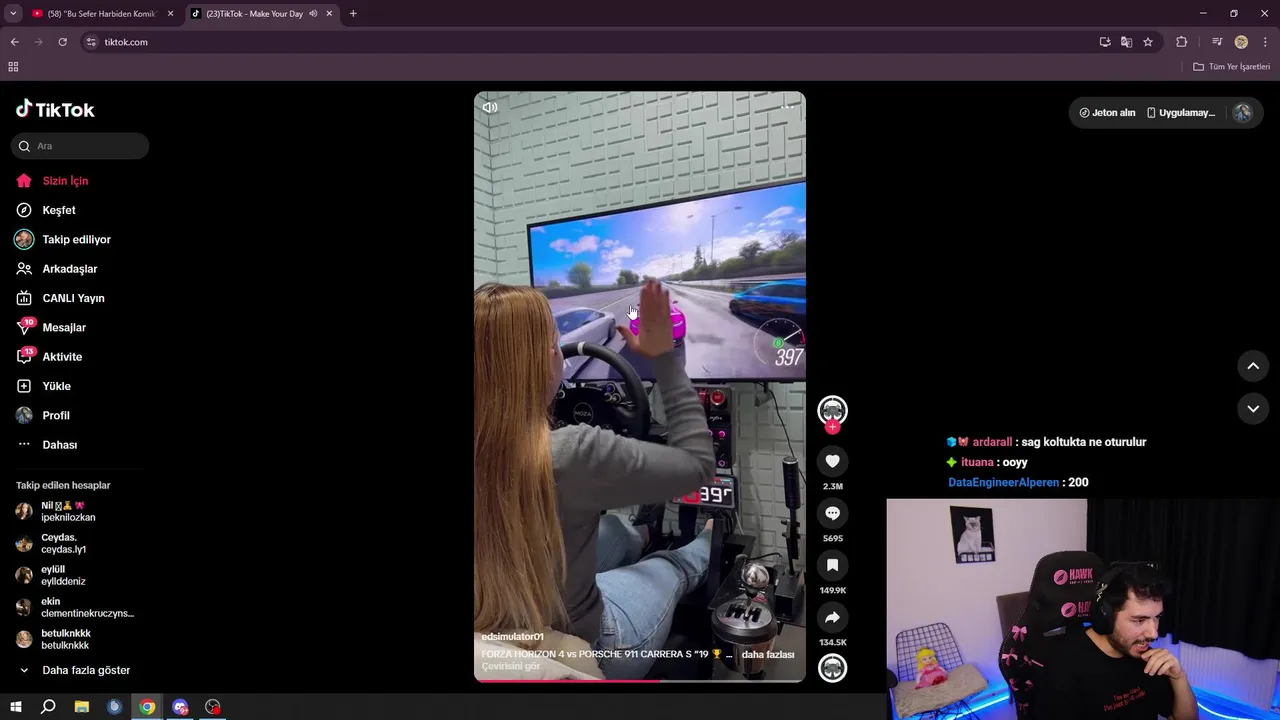This screenshot has width=1280, height=720.
Task: Open the three-dot menu on the video
Action: coord(788,107)
